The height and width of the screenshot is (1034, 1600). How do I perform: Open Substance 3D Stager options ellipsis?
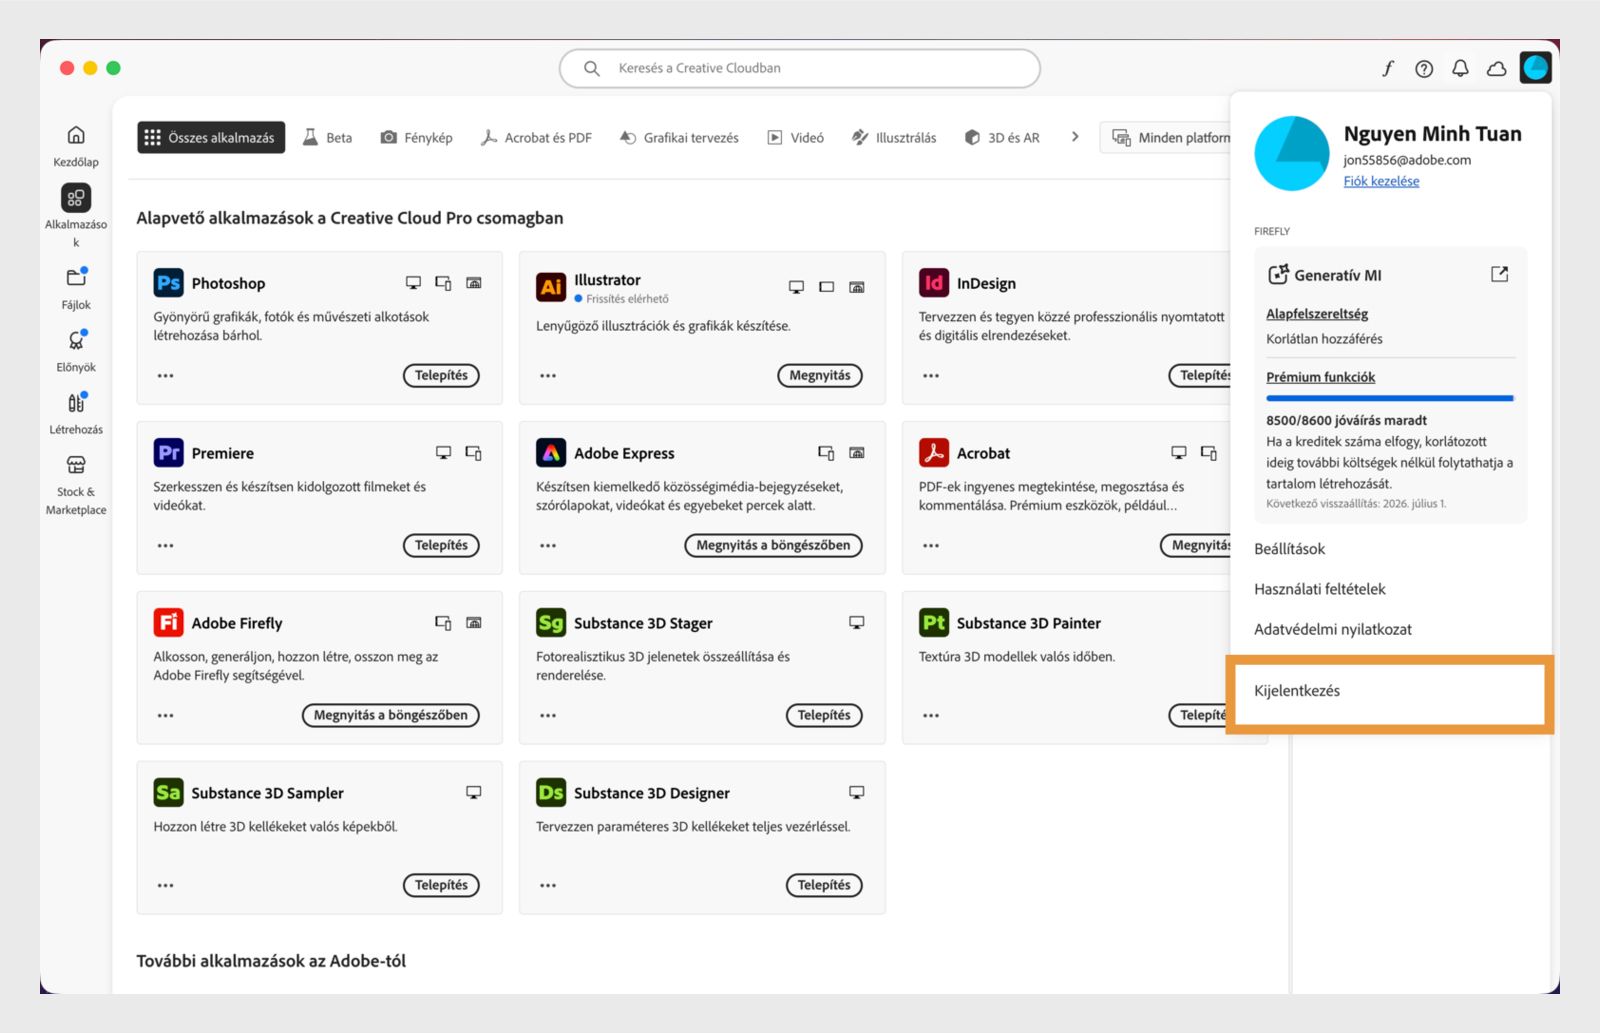point(548,716)
